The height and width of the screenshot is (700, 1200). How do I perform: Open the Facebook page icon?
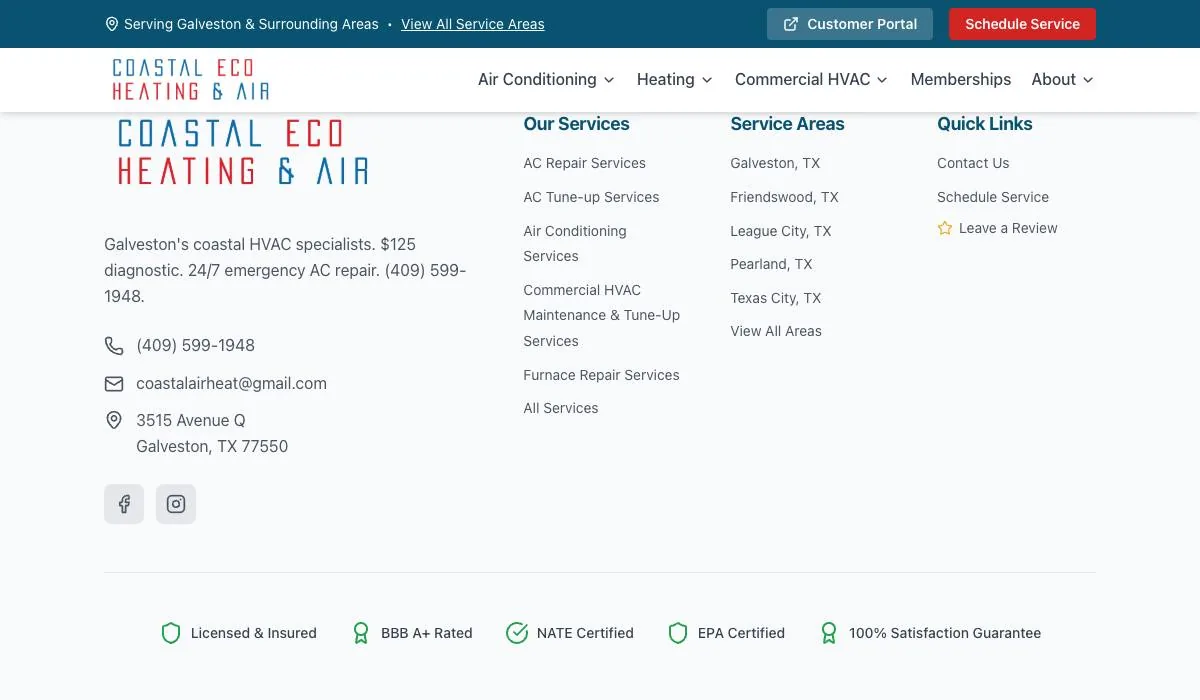pyautogui.click(x=124, y=504)
